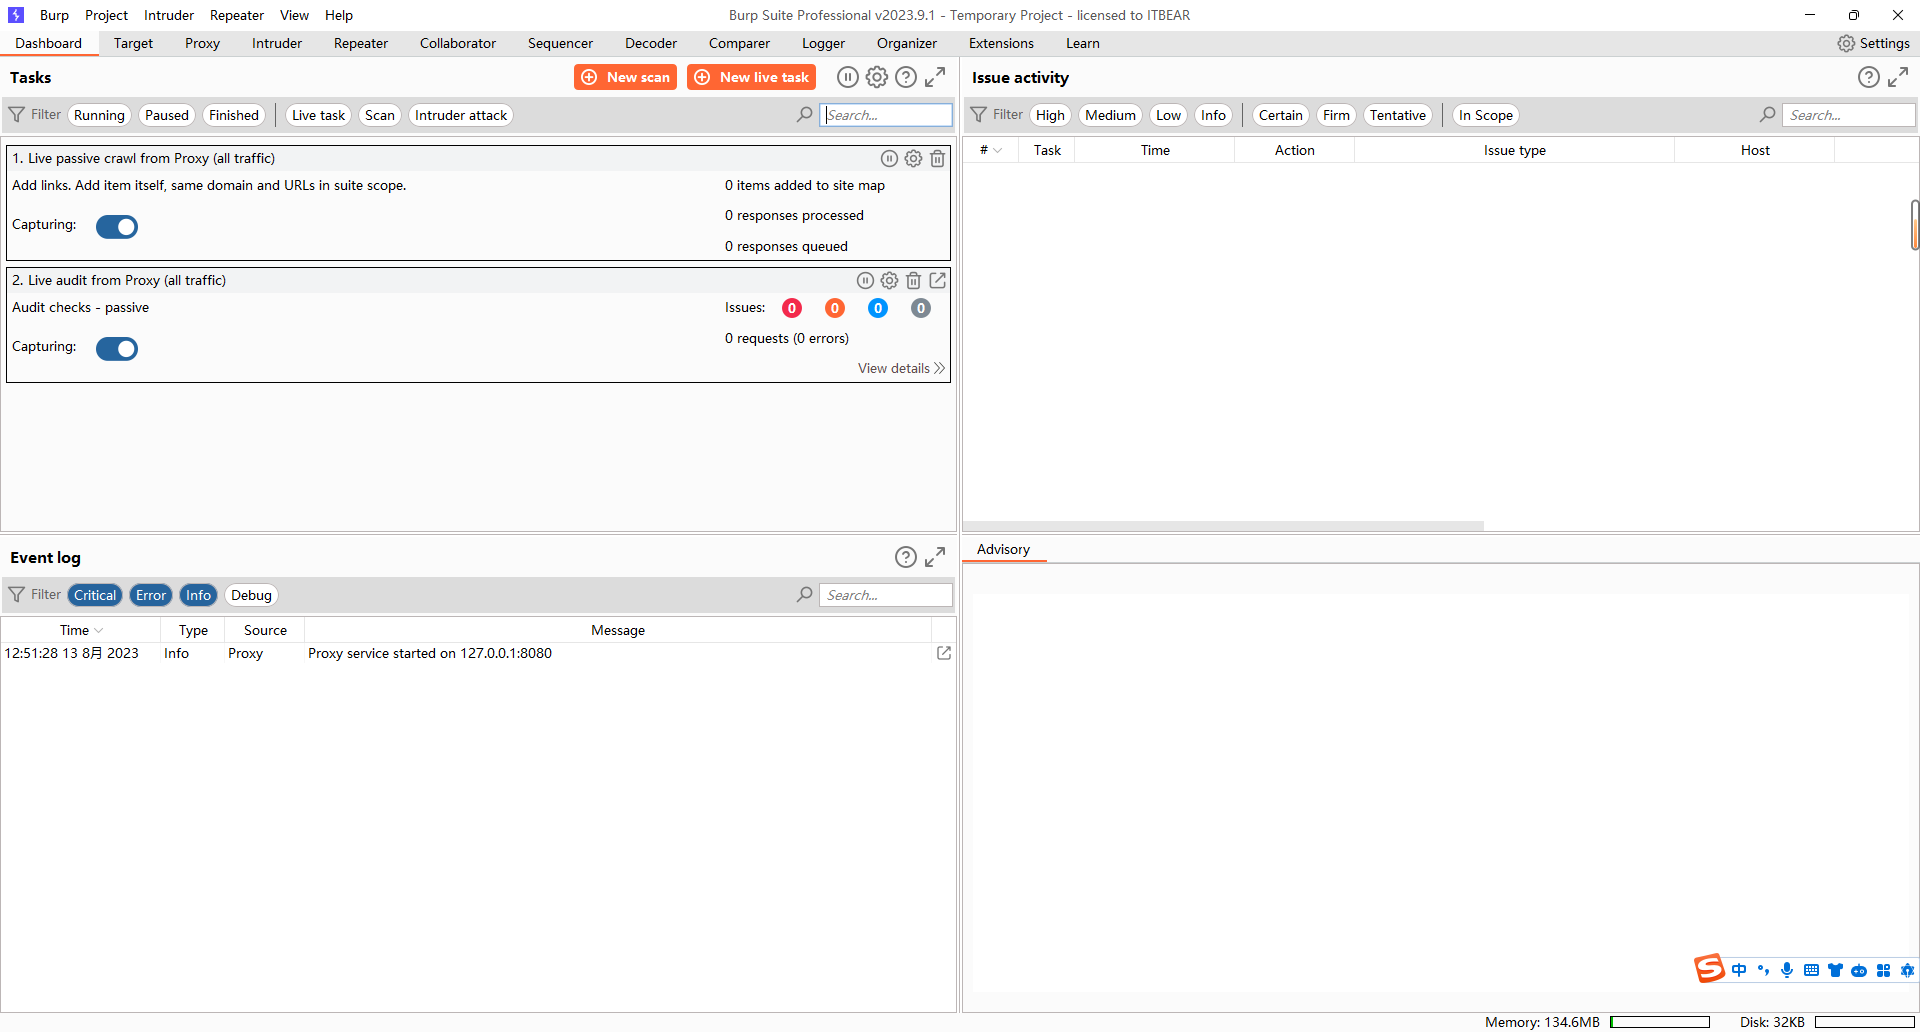This screenshot has height=1032, width=1920.
Task: Create a New live task
Action: pos(751,77)
